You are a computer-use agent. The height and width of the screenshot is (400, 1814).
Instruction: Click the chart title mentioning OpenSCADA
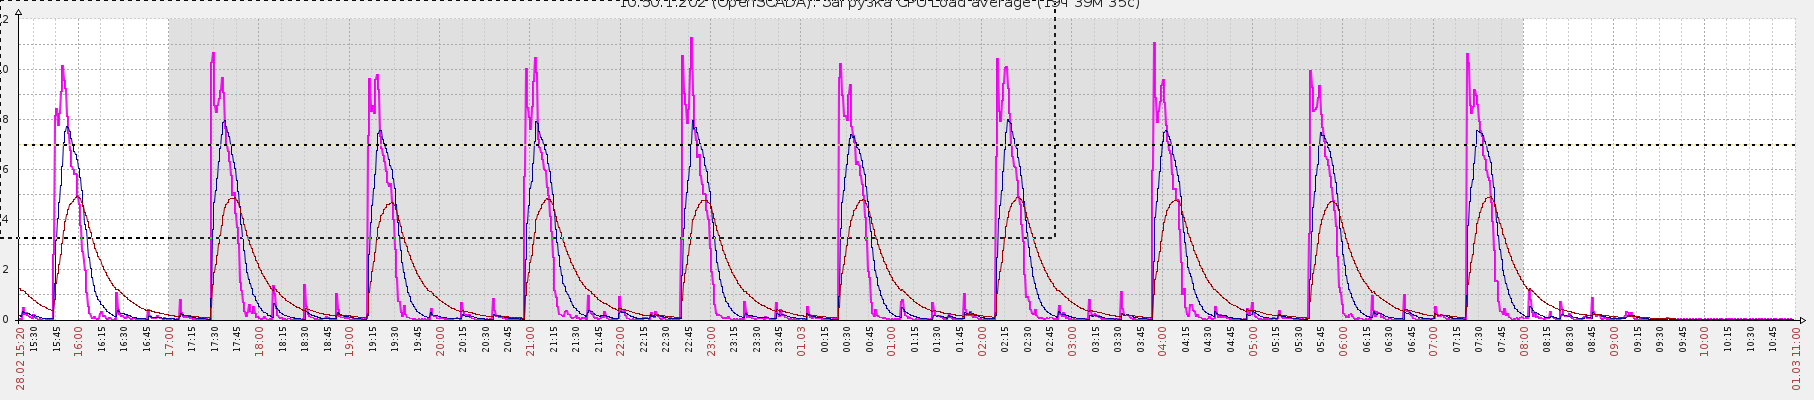pos(878,4)
